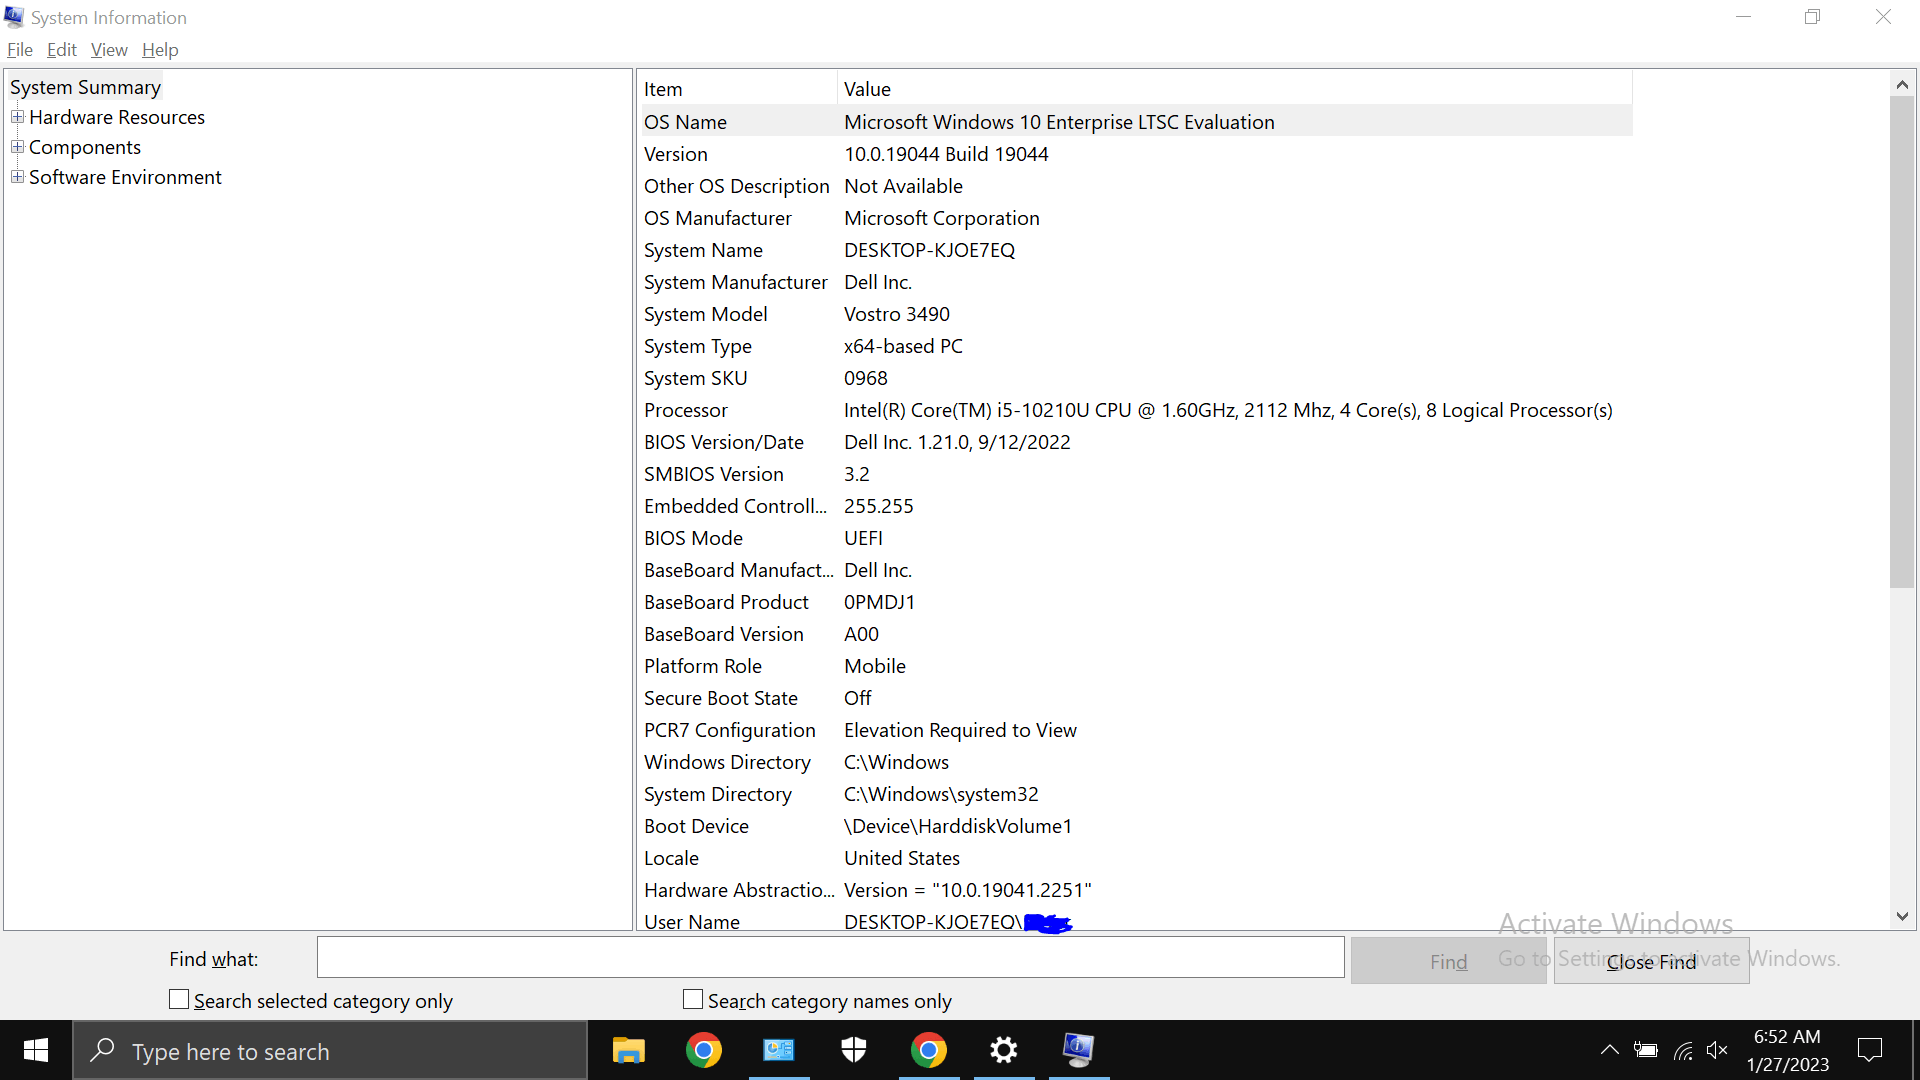Click the Find what input field
1920x1080 pixels.
[x=830, y=958]
